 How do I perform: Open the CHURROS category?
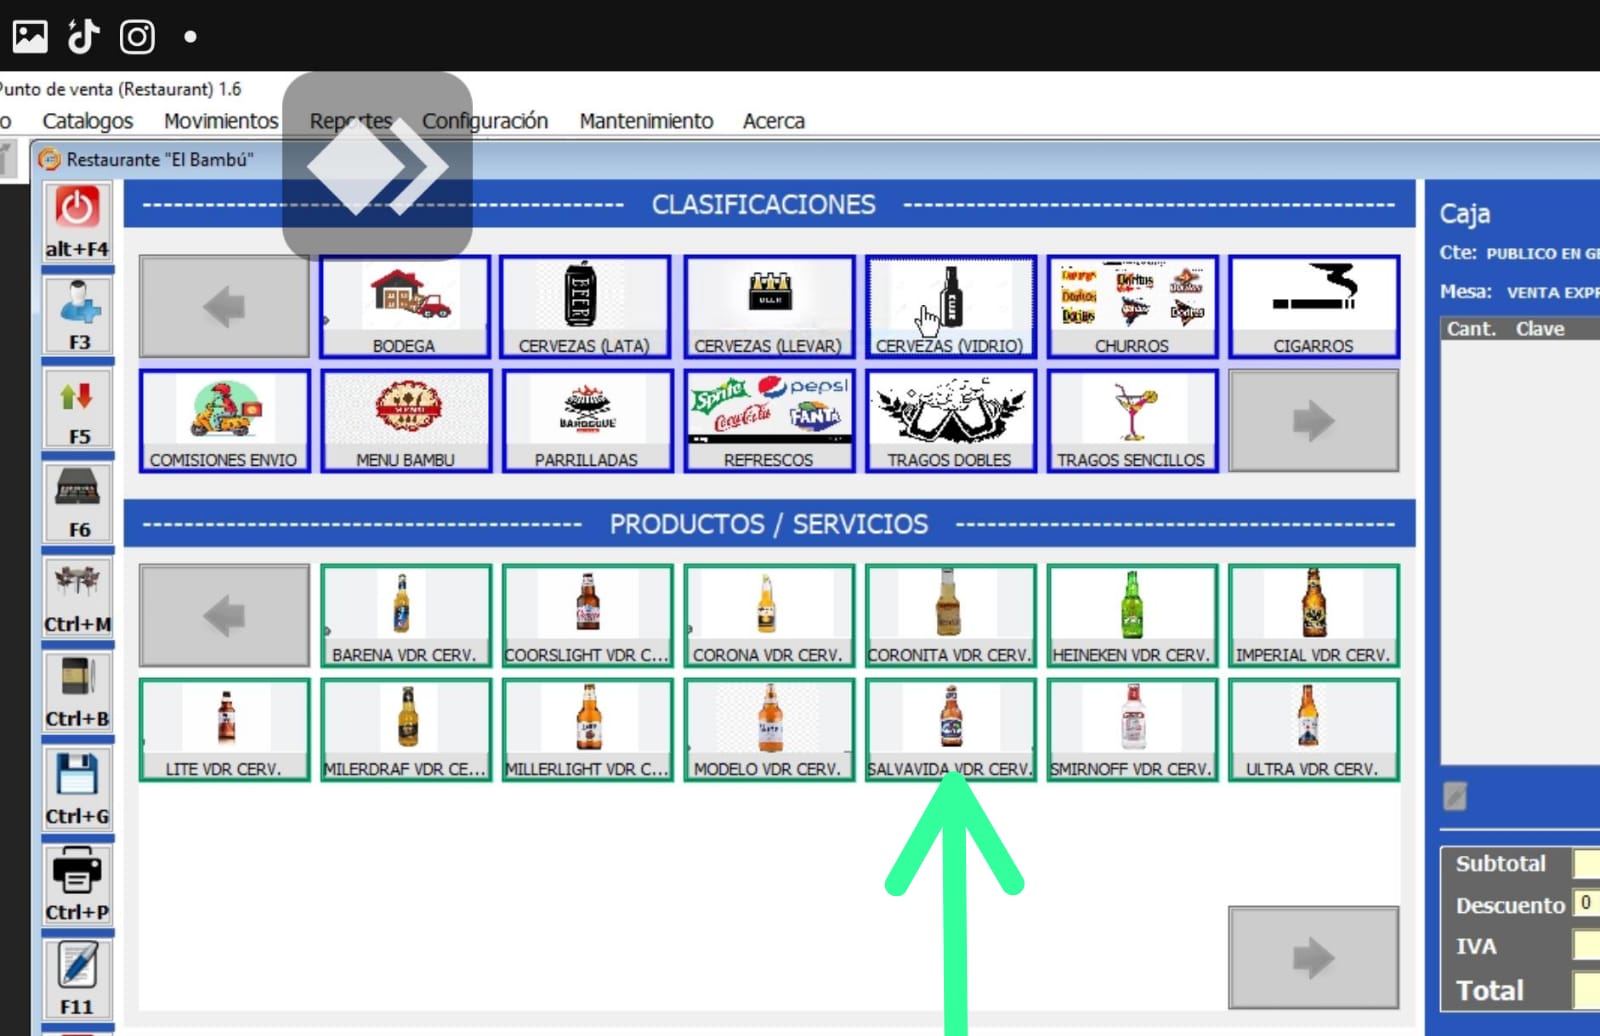pyautogui.click(x=1132, y=307)
